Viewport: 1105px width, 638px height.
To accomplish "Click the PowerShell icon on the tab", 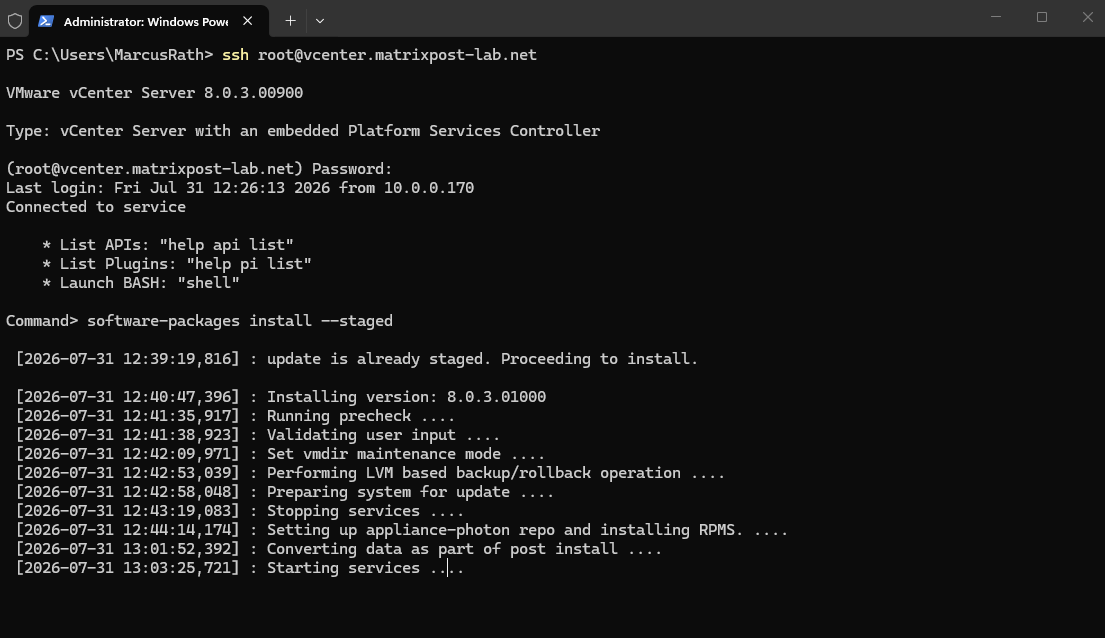I will (46, 21).
